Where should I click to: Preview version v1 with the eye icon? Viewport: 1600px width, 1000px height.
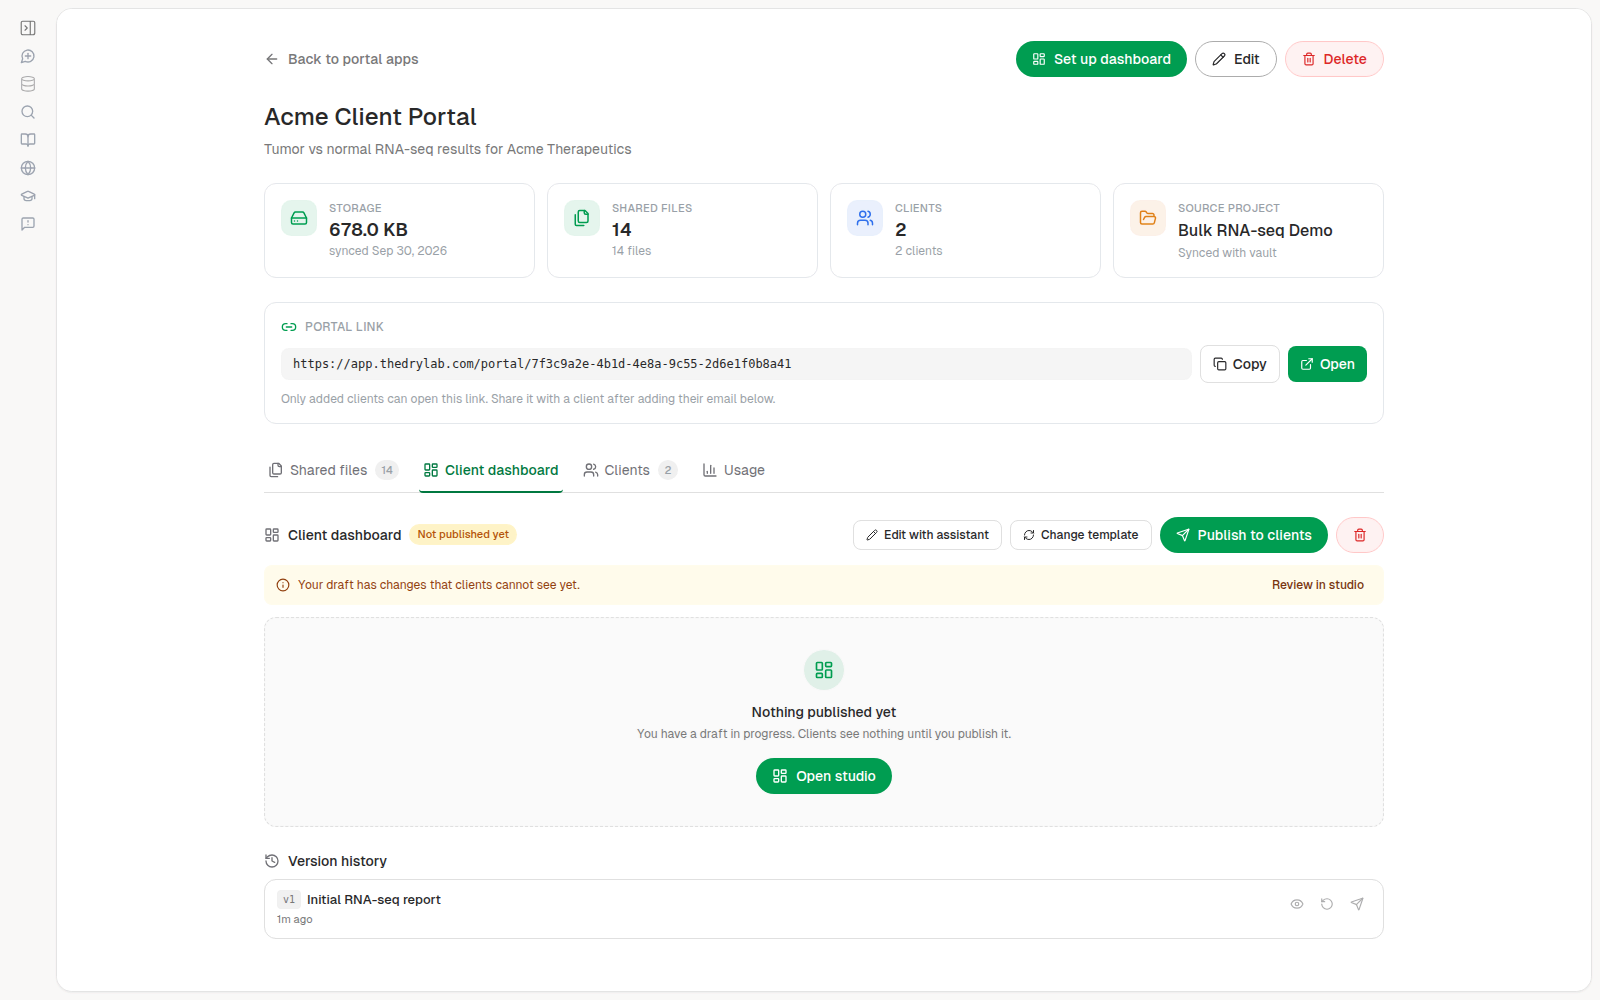(x=1297, y=904)
